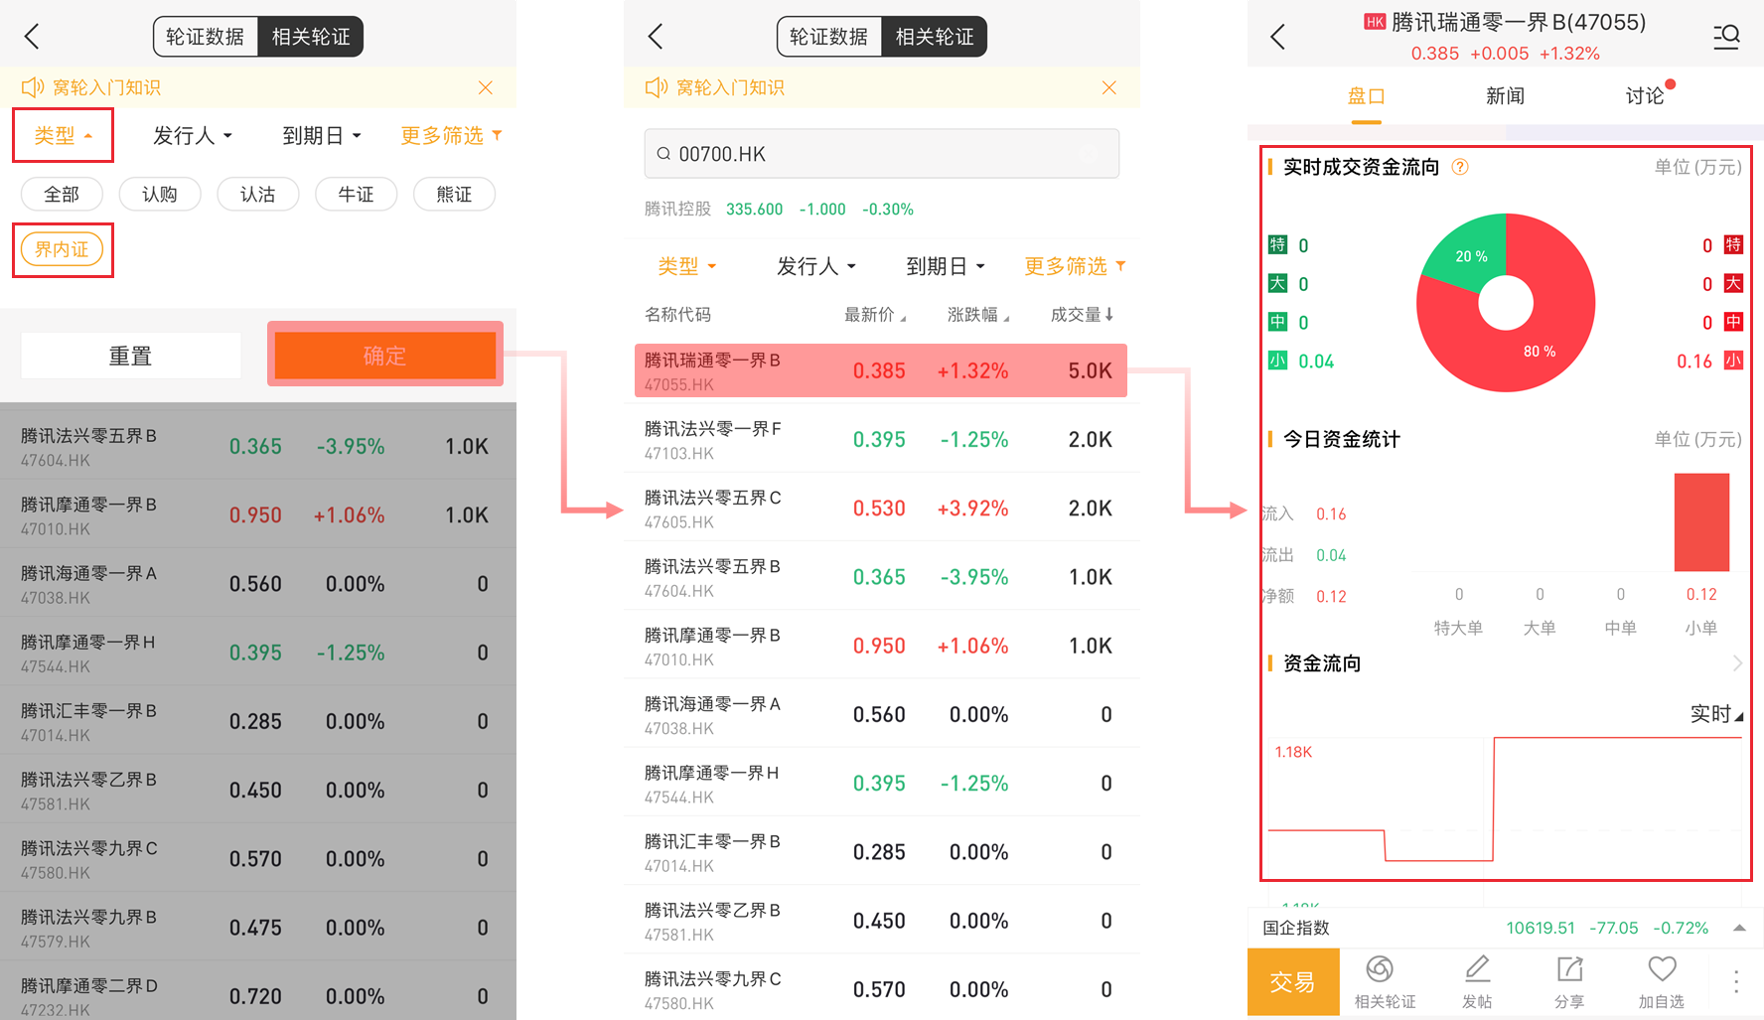
Task: Click 确定 confirm button
Action: point(385,355)
